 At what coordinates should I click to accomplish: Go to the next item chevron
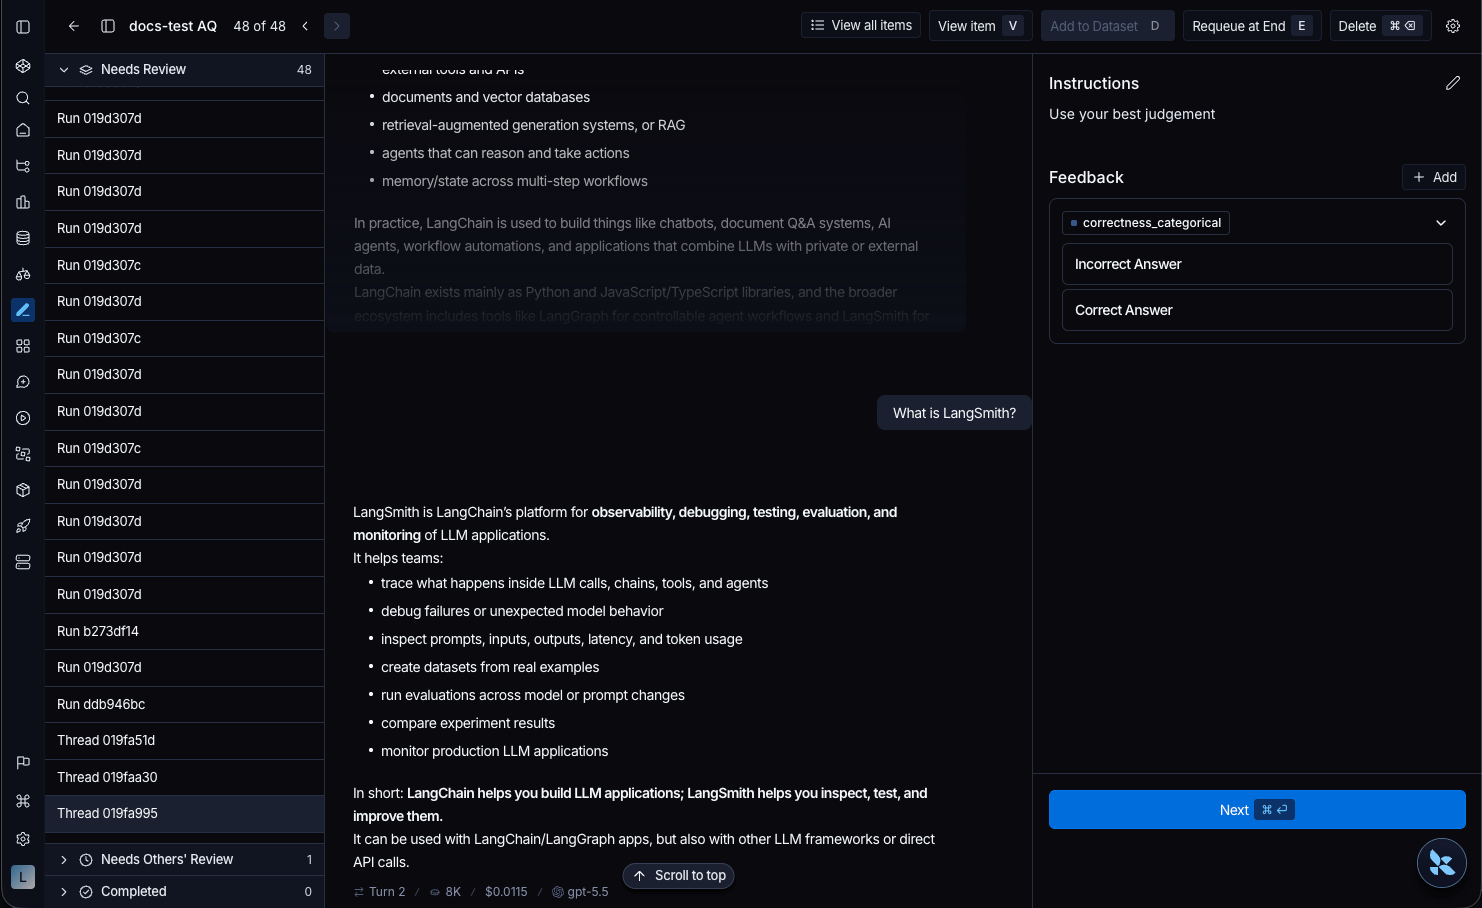pos(337,26)
